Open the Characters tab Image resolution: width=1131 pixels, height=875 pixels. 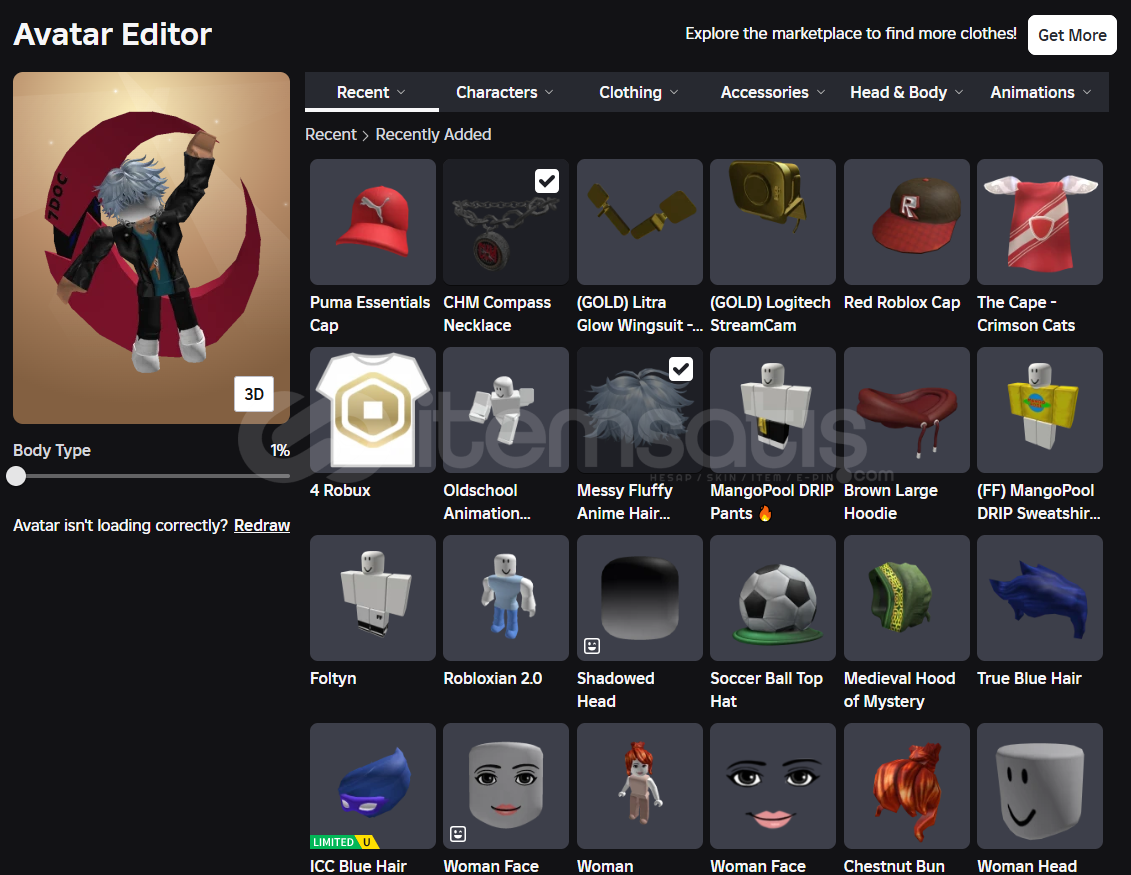[x=505, y=92]
